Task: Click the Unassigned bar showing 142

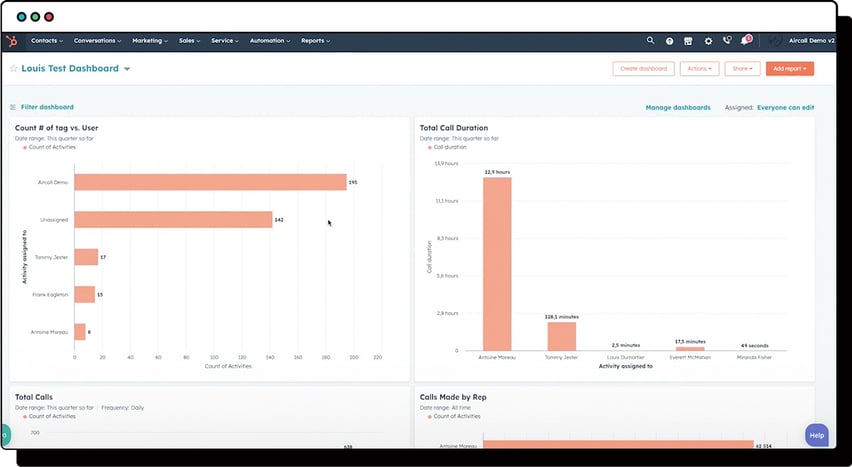Action: click(x=173, y=220)
